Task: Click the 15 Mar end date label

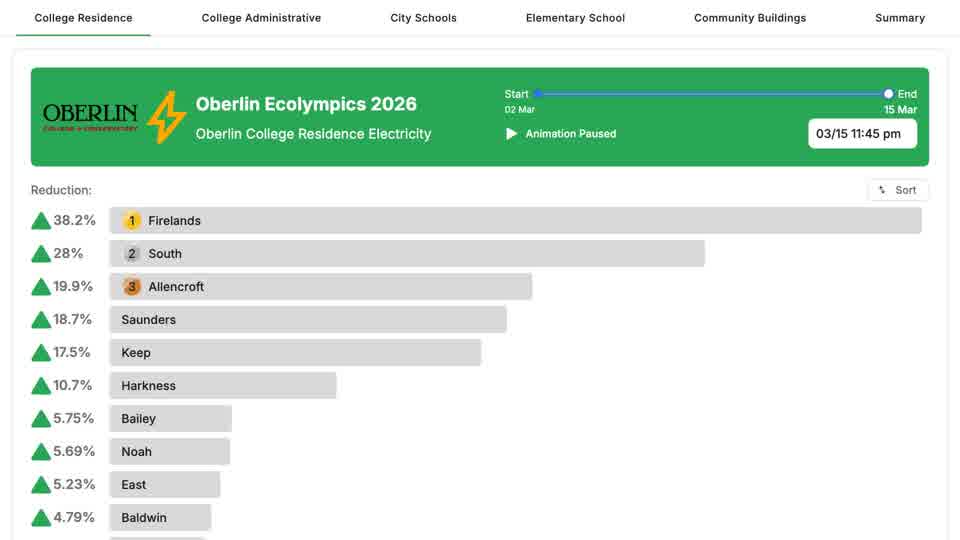Action: (900, 110)
